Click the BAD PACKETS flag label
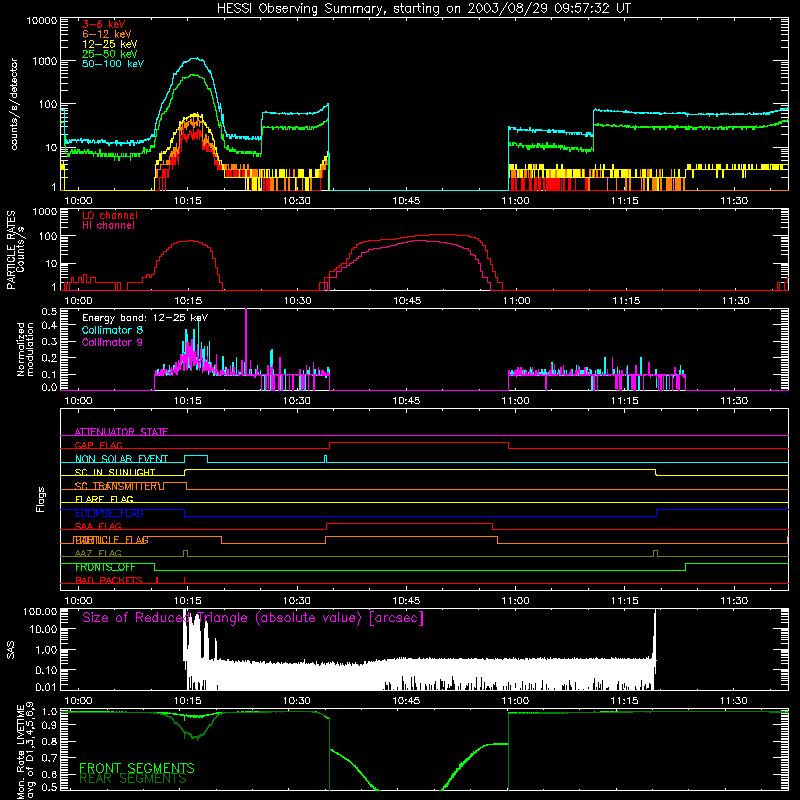 pyautogui.click(x=109, y=581)
